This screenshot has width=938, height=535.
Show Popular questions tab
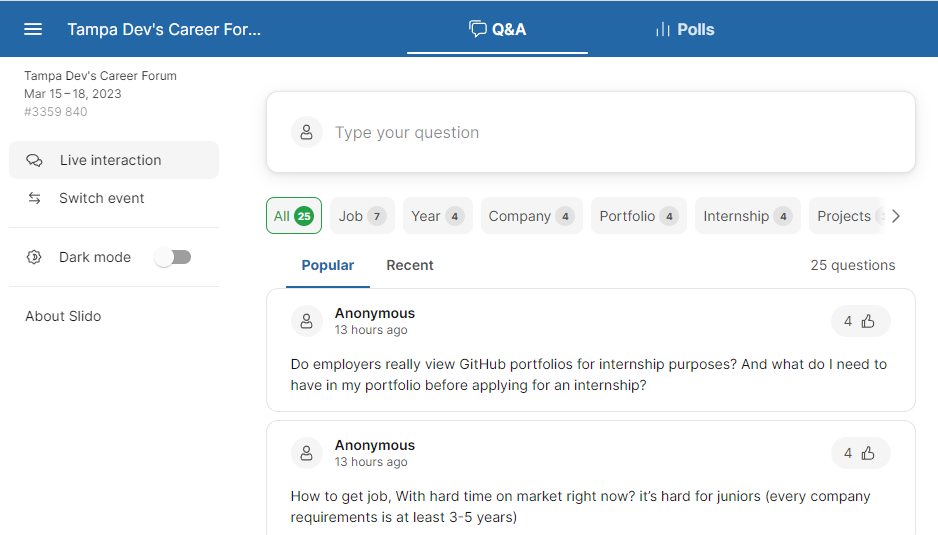pos(327,265)
